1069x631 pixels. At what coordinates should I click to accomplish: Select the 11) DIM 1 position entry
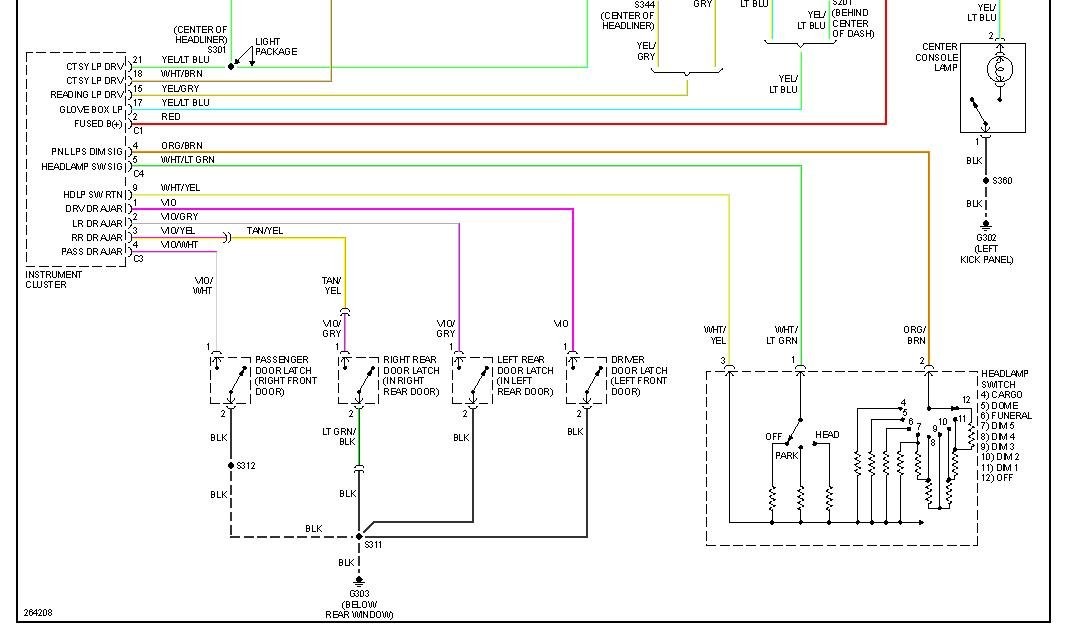pyautogui.click(x=999, y=467)
